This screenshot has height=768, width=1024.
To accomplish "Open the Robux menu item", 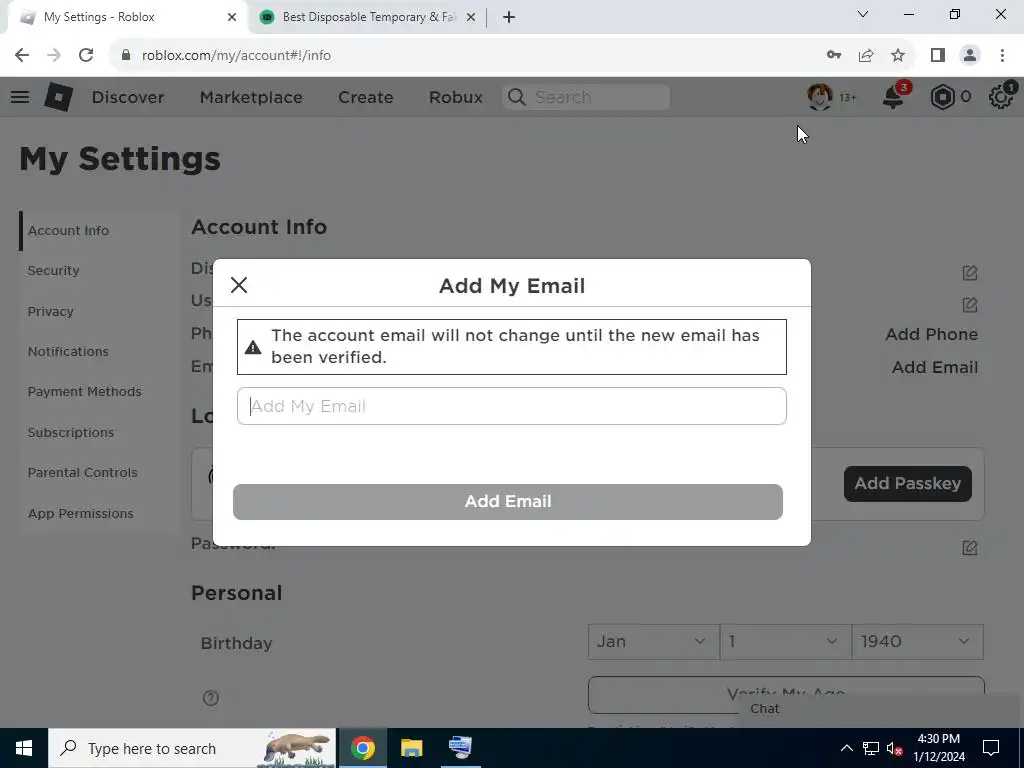I will [x=456, y=97].
